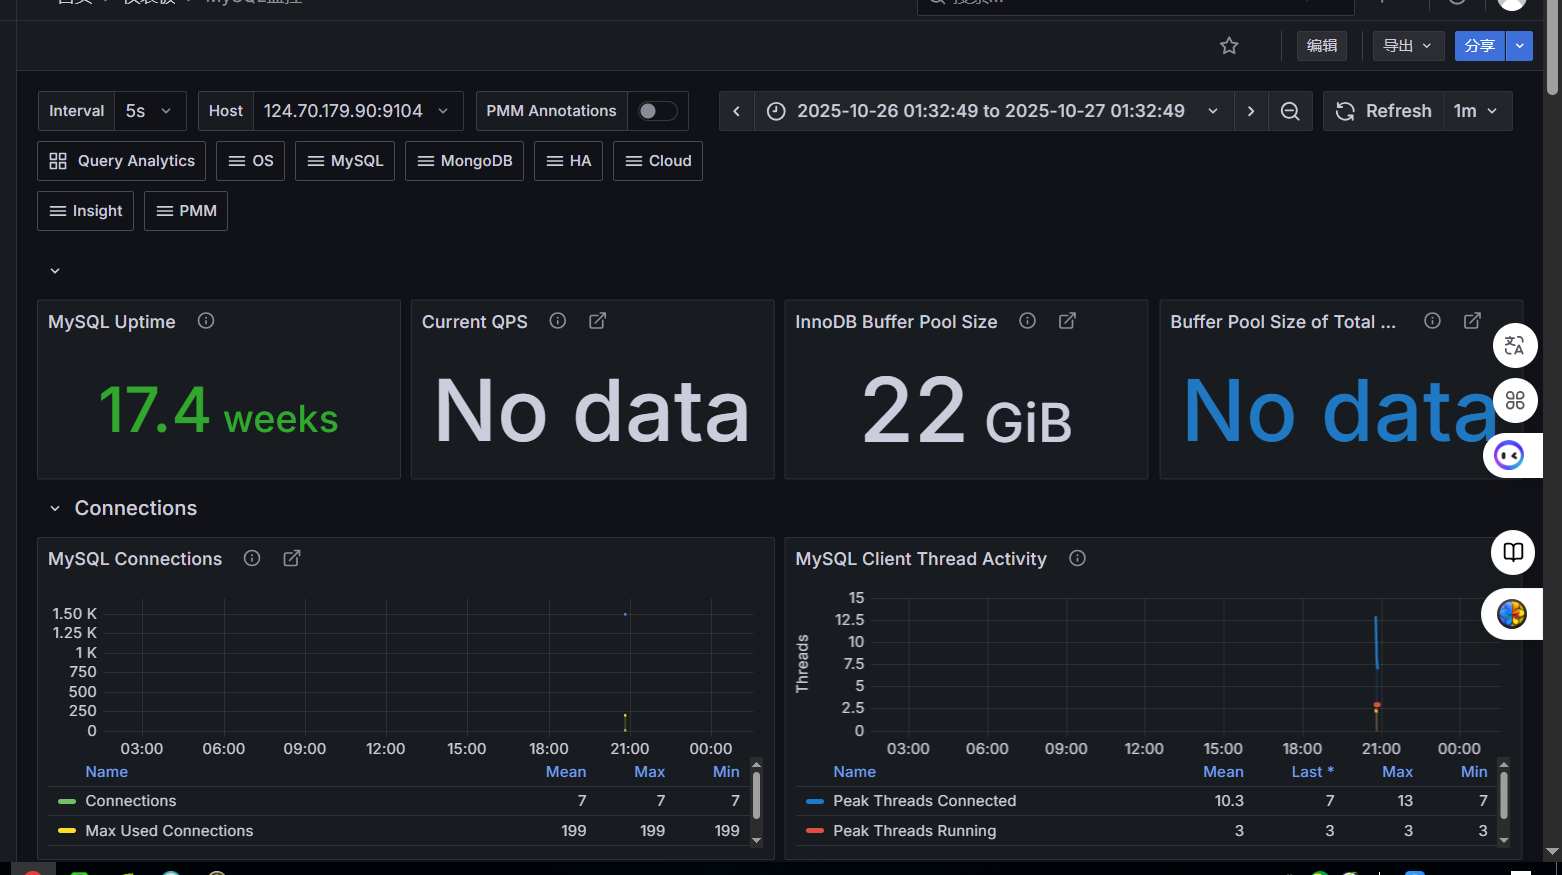Image resolution: width=1562 pixels, height=875 pixels.
Task: Click the zoom out time range icon
Action: pyautogui.click(x=1290, y=111)
